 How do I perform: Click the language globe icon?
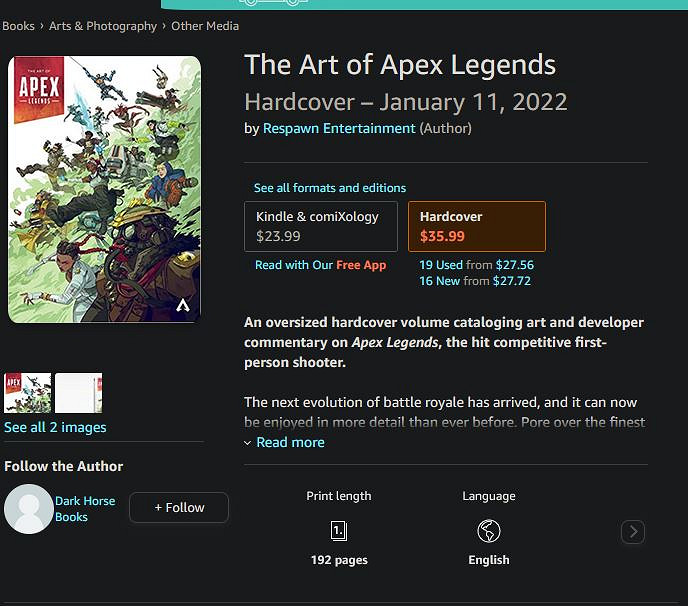[x=489, y=531]
